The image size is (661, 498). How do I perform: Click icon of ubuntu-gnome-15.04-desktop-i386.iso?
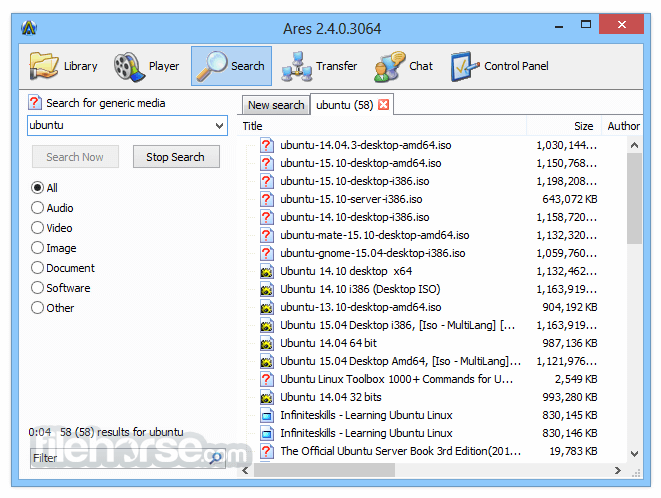266,253
